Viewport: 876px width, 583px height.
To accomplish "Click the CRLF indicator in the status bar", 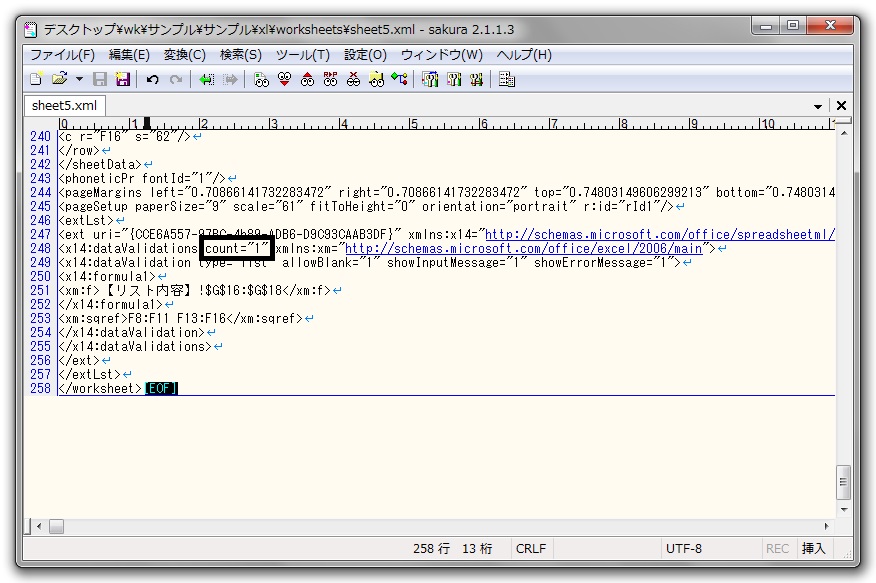I will tap(531, 549).
